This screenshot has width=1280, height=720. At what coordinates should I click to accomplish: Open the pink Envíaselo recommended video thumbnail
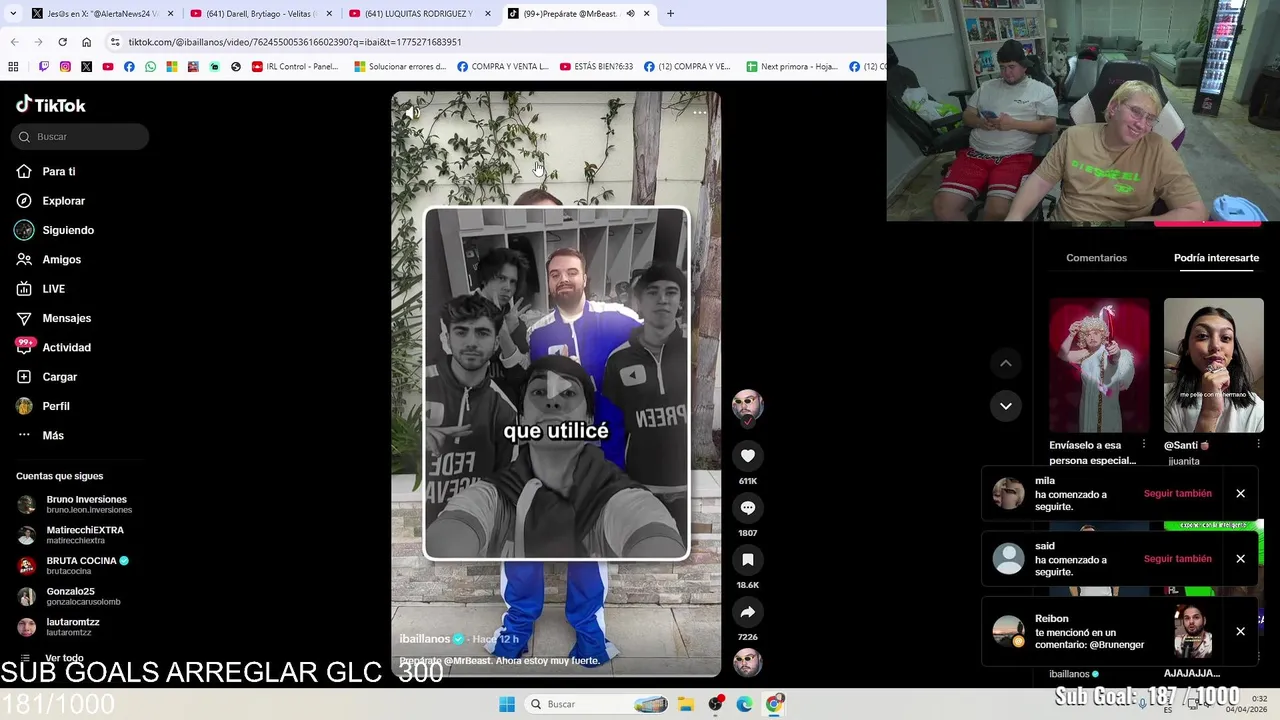coord(1099,365)
